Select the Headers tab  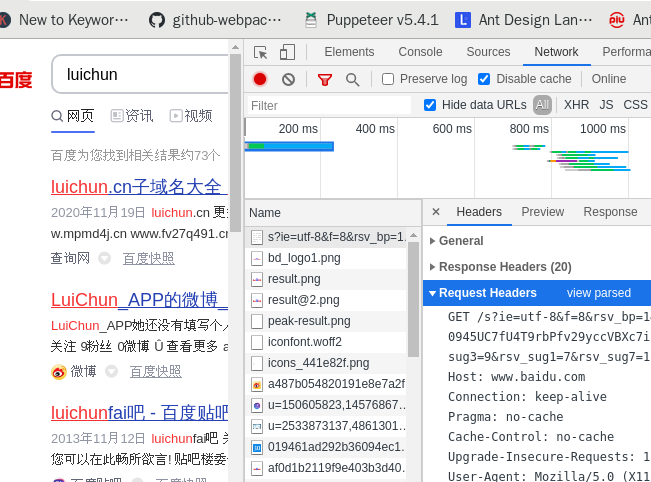(479, 212)
